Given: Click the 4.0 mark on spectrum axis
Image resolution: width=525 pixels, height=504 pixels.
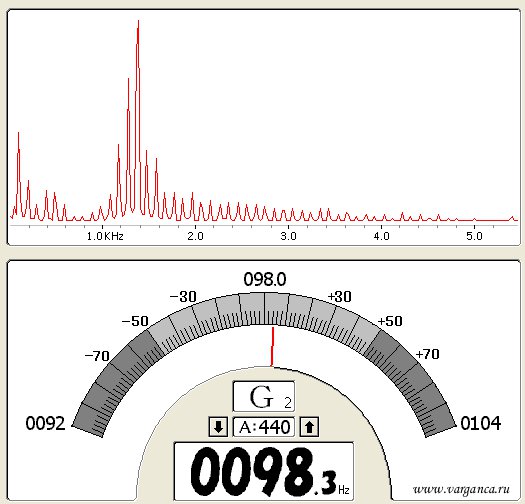Looking at the screenshot, I should coord(381,236).
